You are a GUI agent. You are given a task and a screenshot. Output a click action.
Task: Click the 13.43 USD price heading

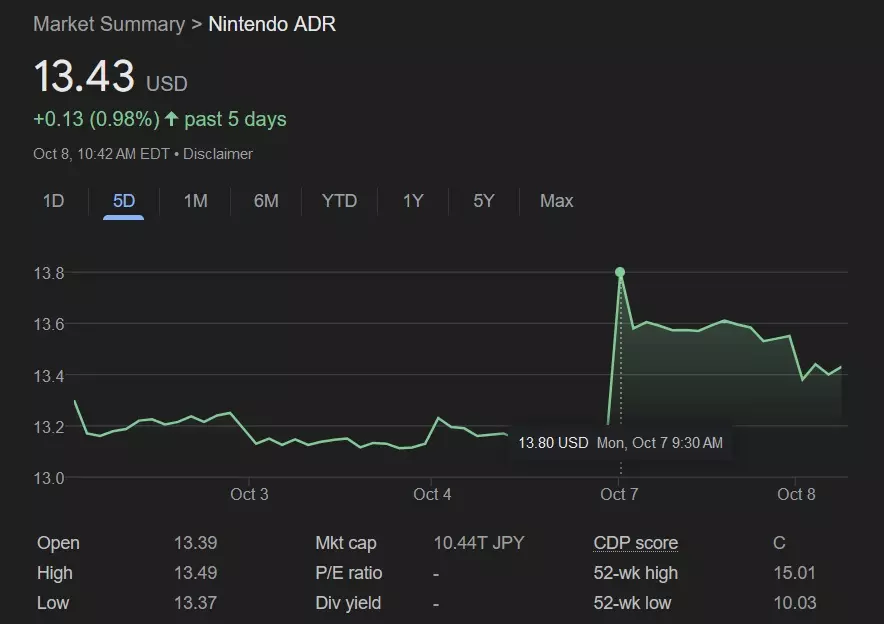point(85,78)
